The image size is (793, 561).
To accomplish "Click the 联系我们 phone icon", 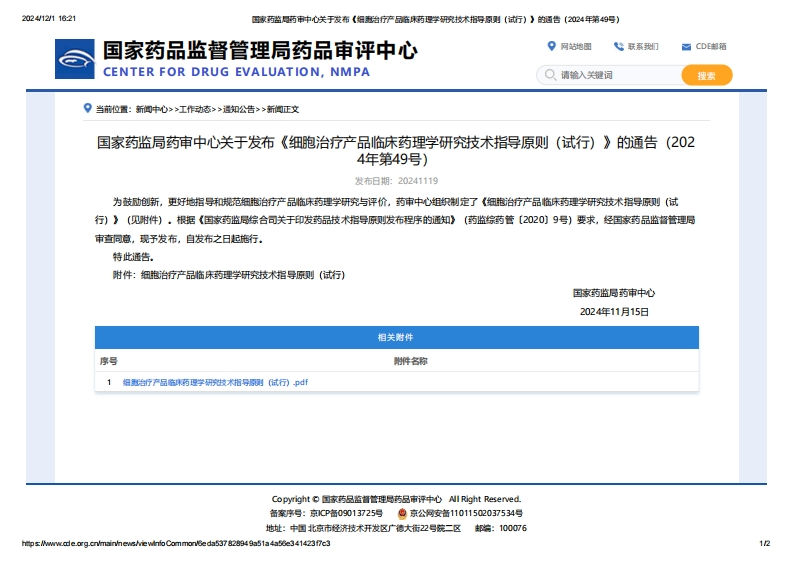I will pyautogui.click(x=618, y=46).
